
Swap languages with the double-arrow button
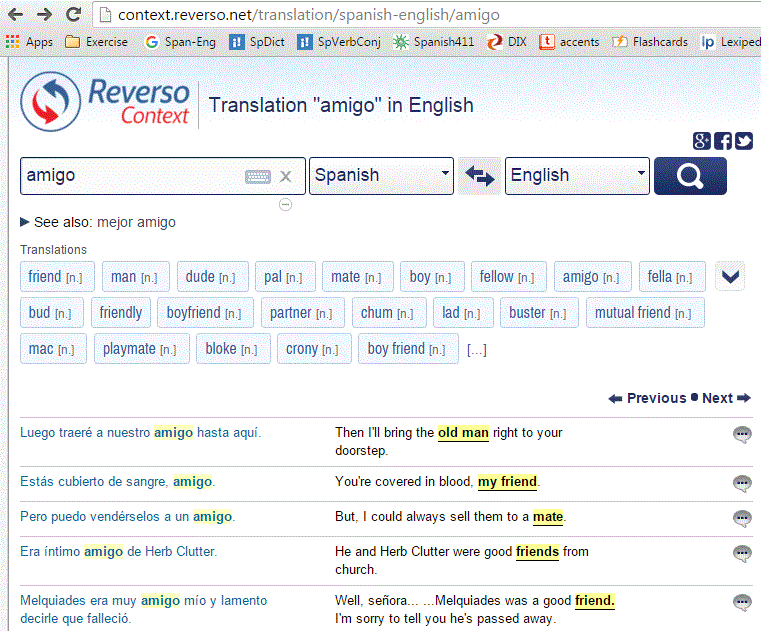pyautogui.click(x=480, y=176)
